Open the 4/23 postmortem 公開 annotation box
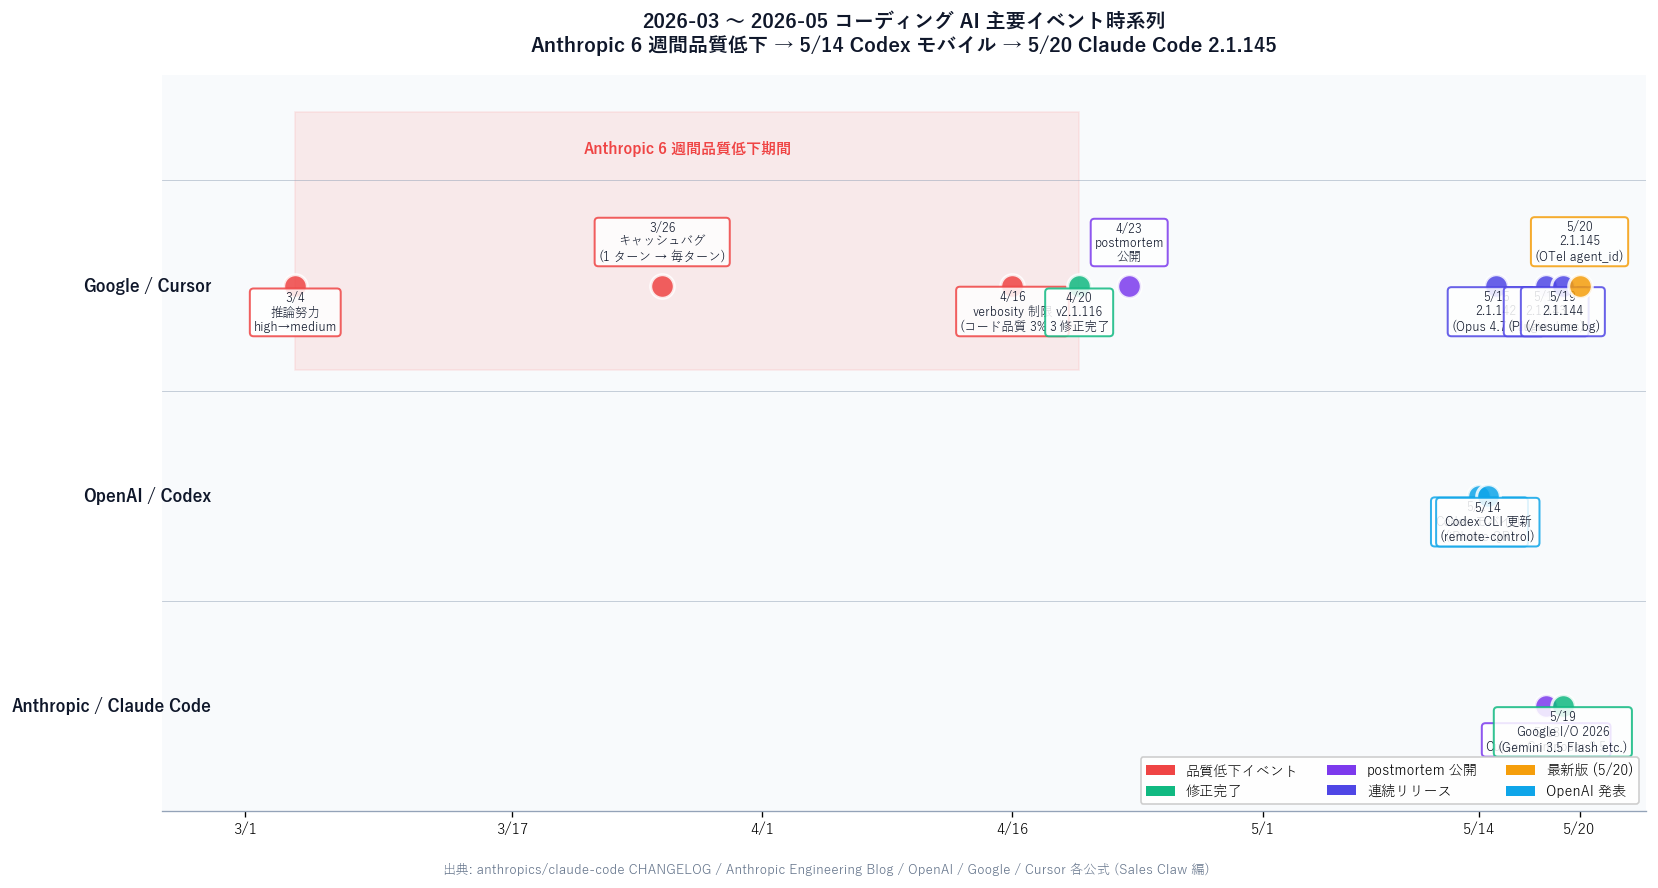Image resolution: width=1658 pixels, height=888 pixels. [x=1129, y=242]
